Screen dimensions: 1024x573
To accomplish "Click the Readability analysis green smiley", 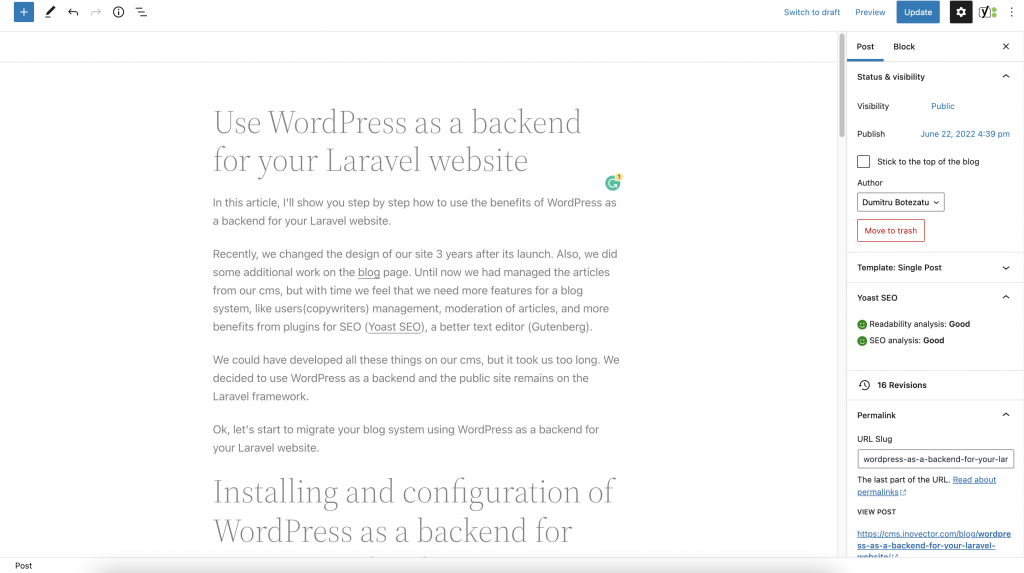I will 862,324.
